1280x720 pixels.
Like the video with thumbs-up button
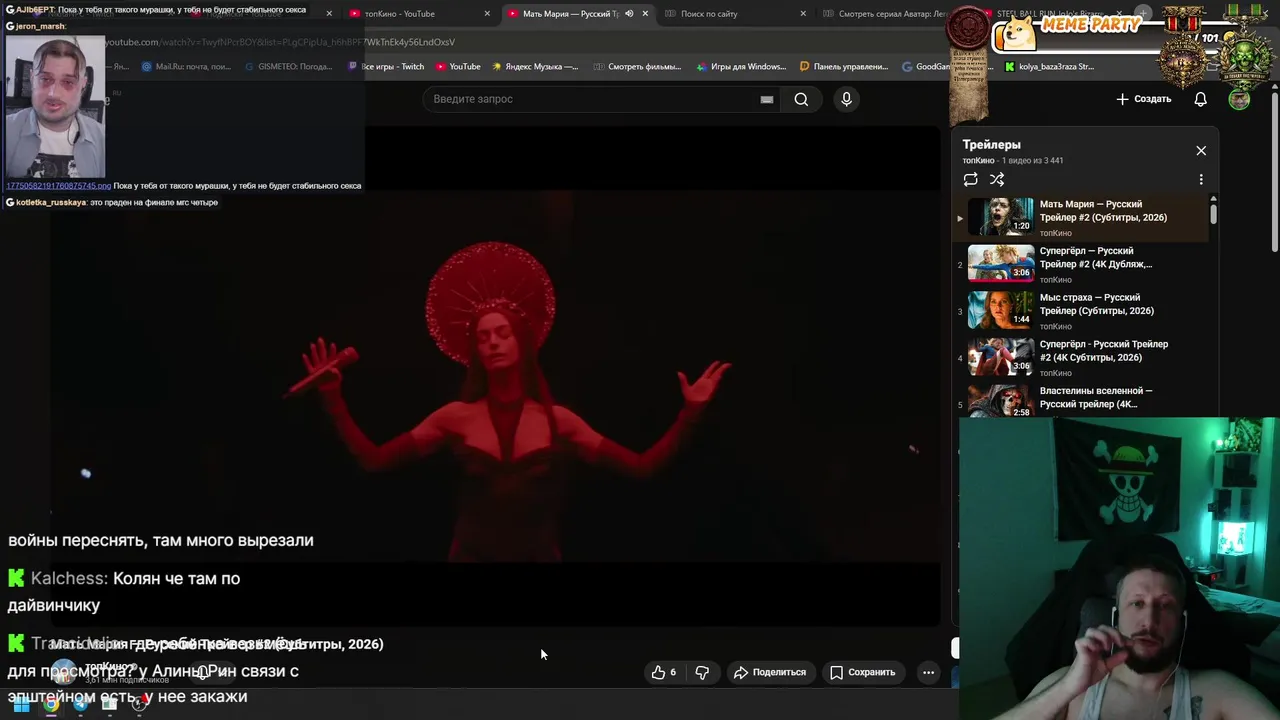(664, 672)
